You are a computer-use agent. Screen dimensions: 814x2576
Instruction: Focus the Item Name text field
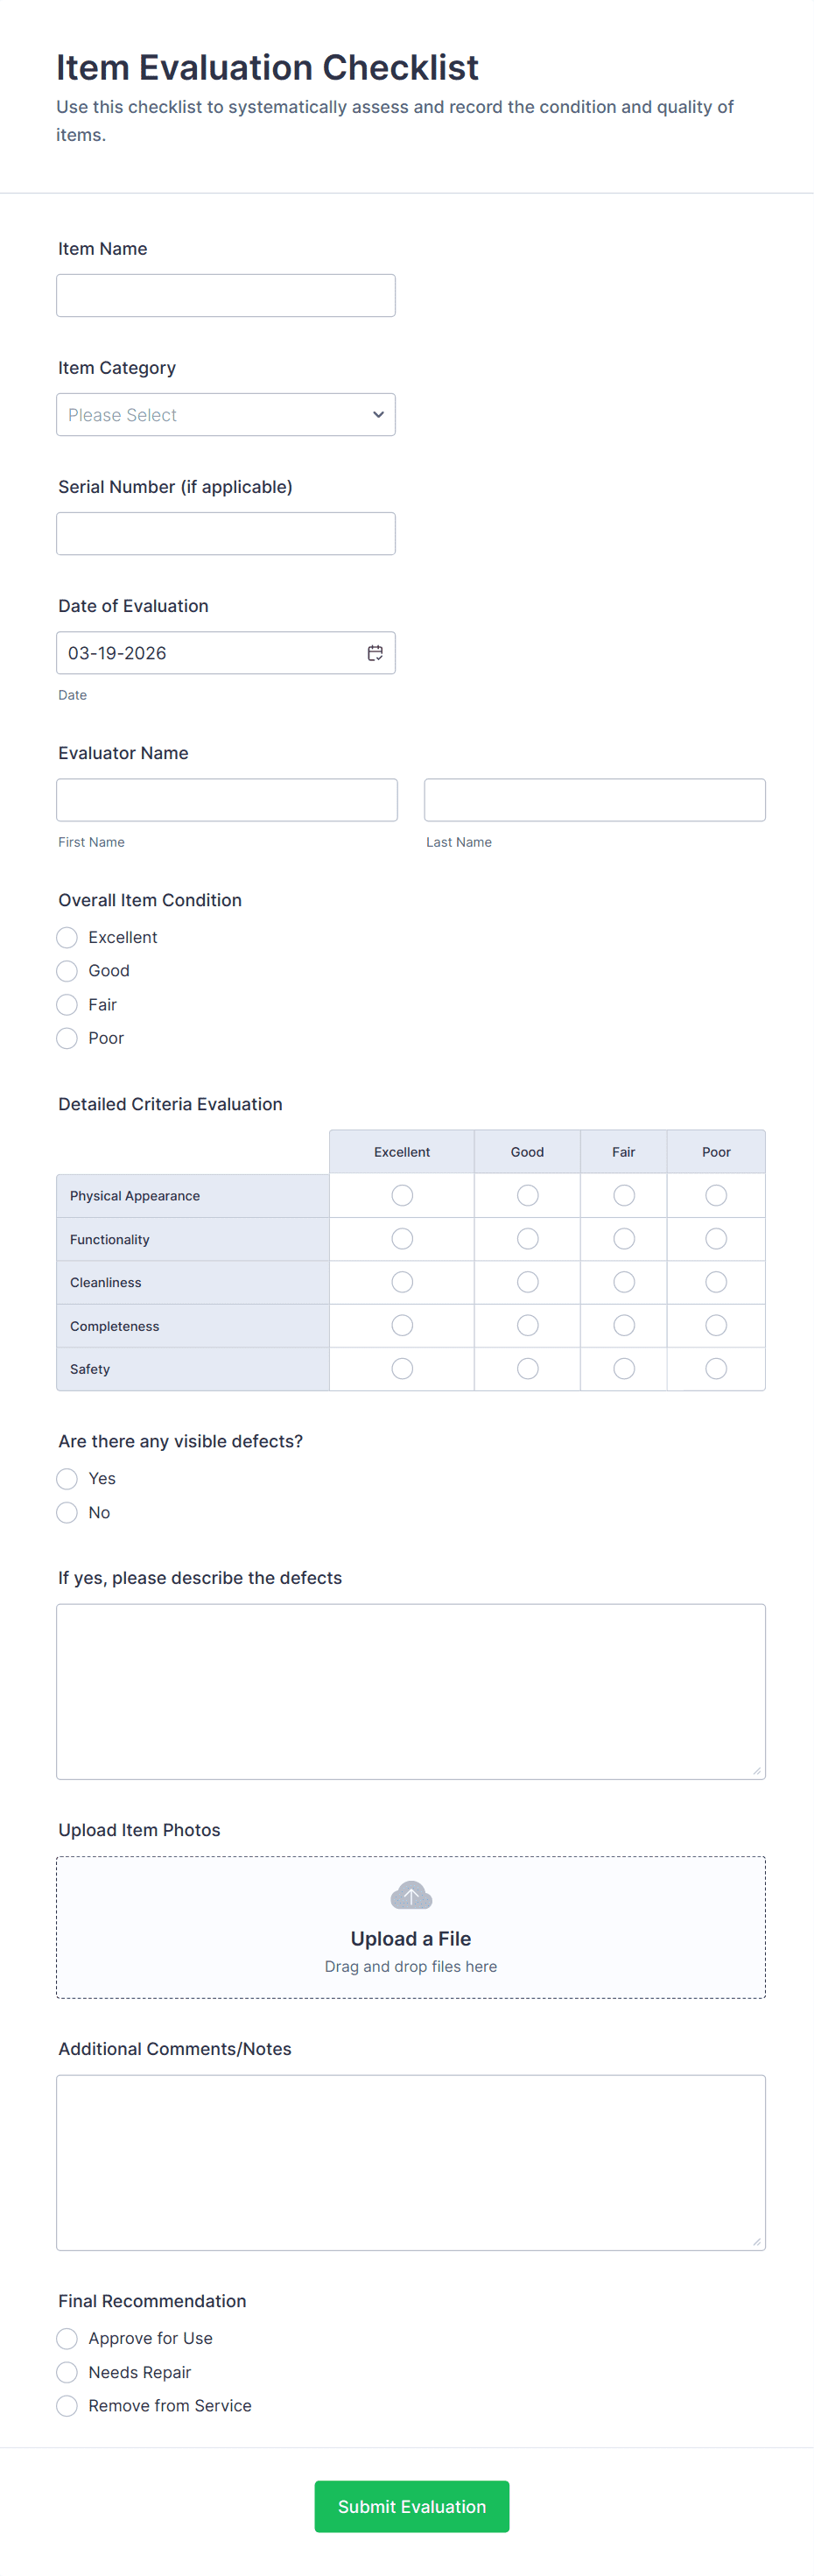coord(226,296)
